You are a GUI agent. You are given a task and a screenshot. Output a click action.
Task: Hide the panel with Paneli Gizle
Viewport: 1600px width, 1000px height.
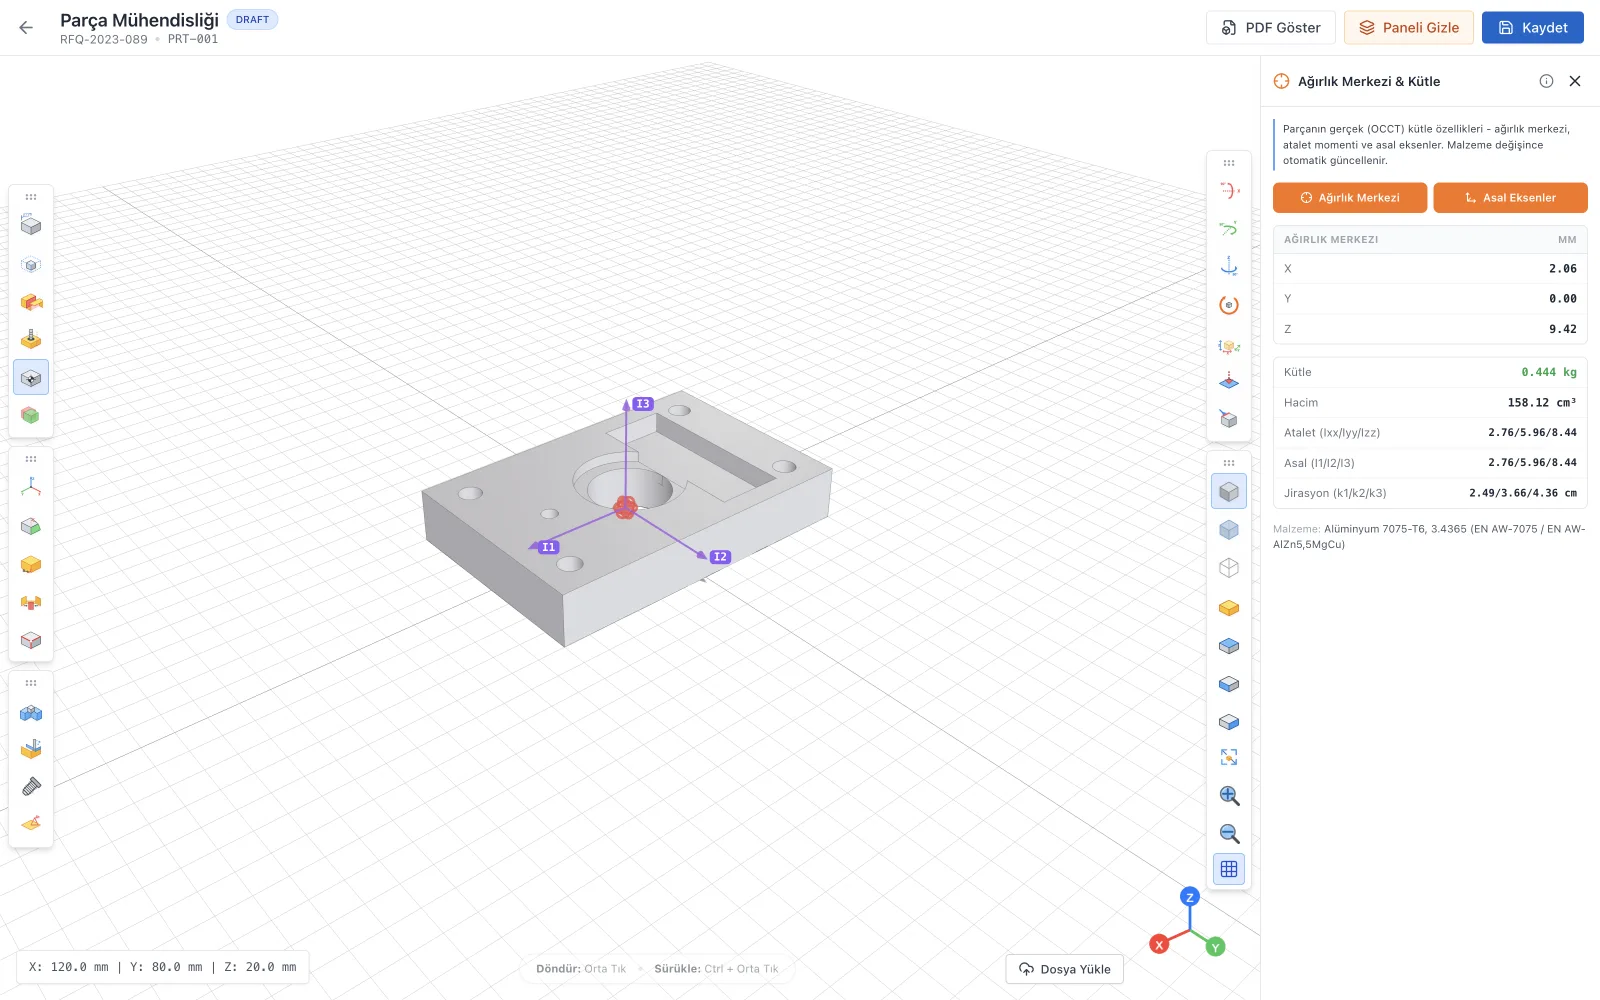[x=1409, y=28]
